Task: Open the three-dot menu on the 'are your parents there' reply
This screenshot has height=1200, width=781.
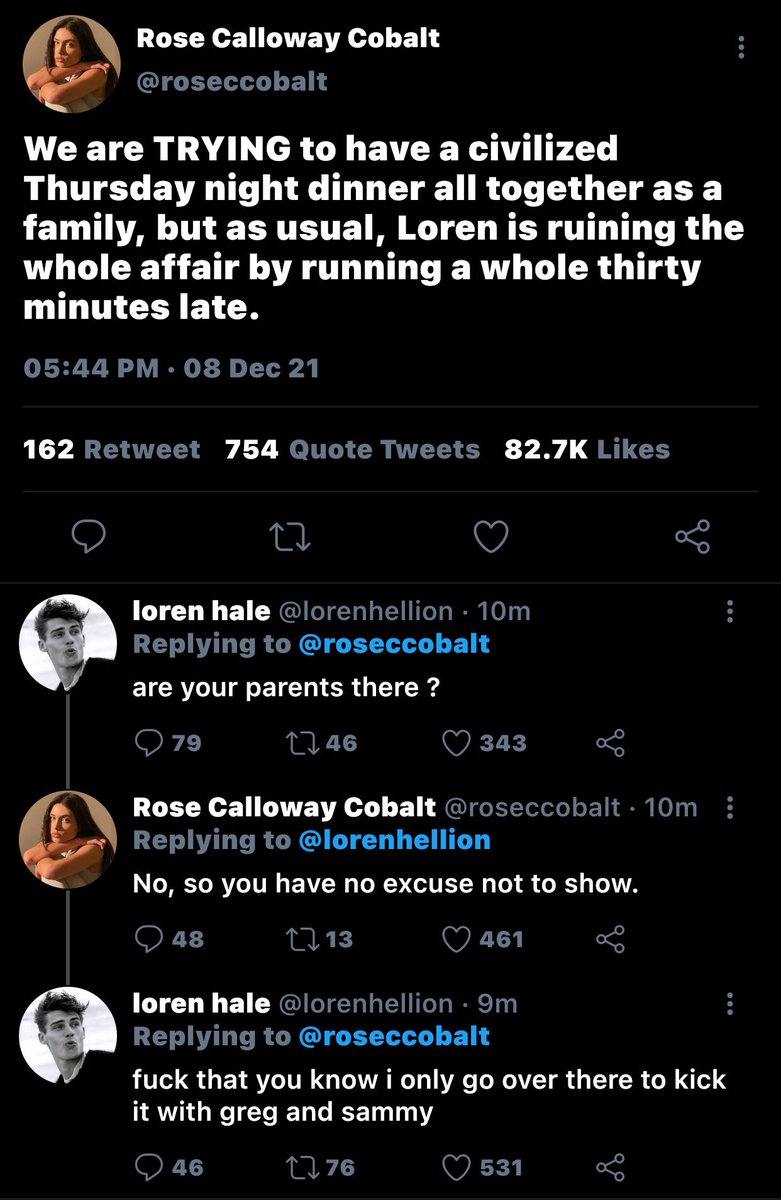Action: point(731,611)
